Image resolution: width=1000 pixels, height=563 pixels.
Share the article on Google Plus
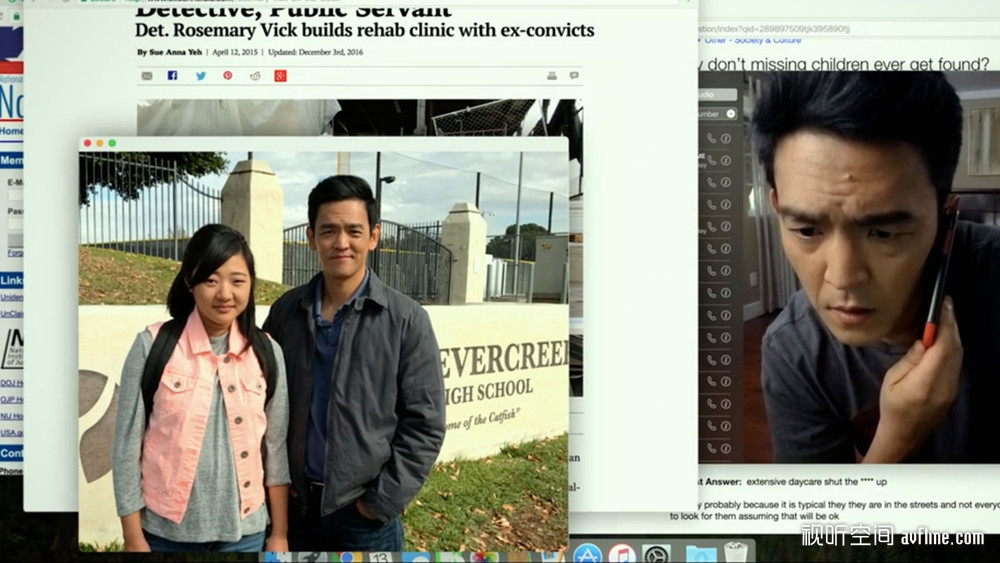tap(280, 76)
